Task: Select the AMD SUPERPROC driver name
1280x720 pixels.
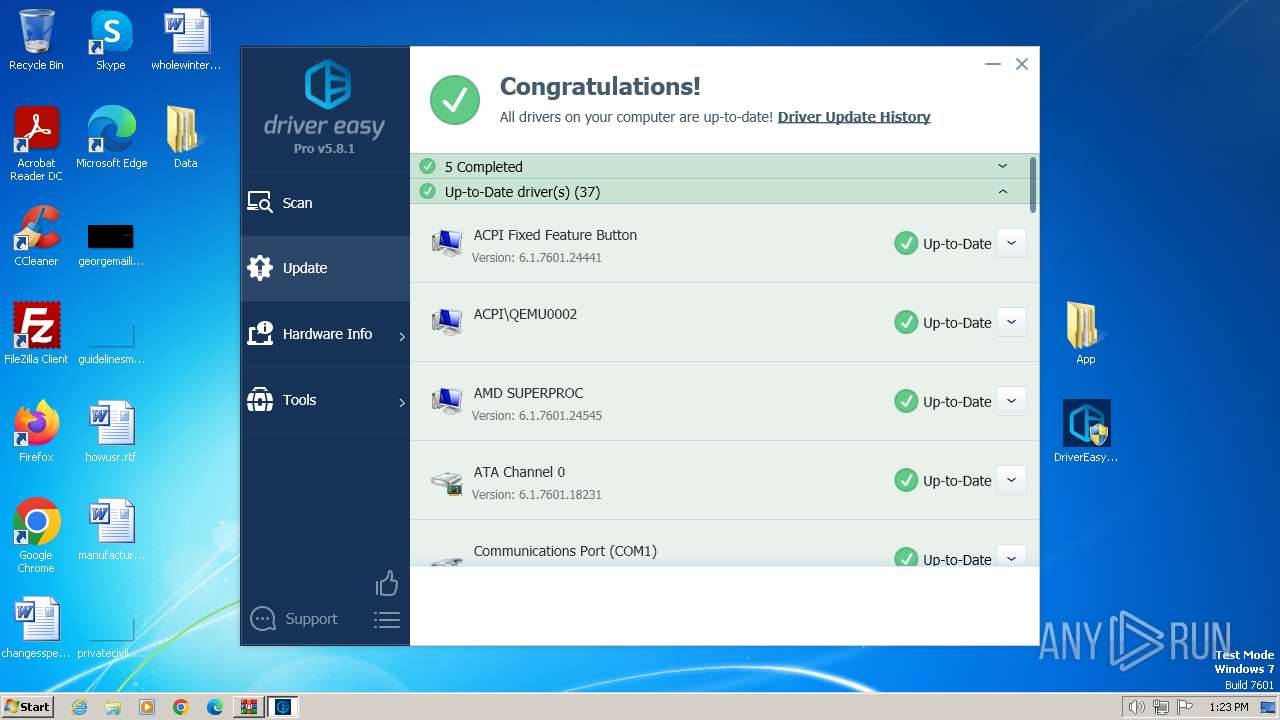Action: [528, 393]
